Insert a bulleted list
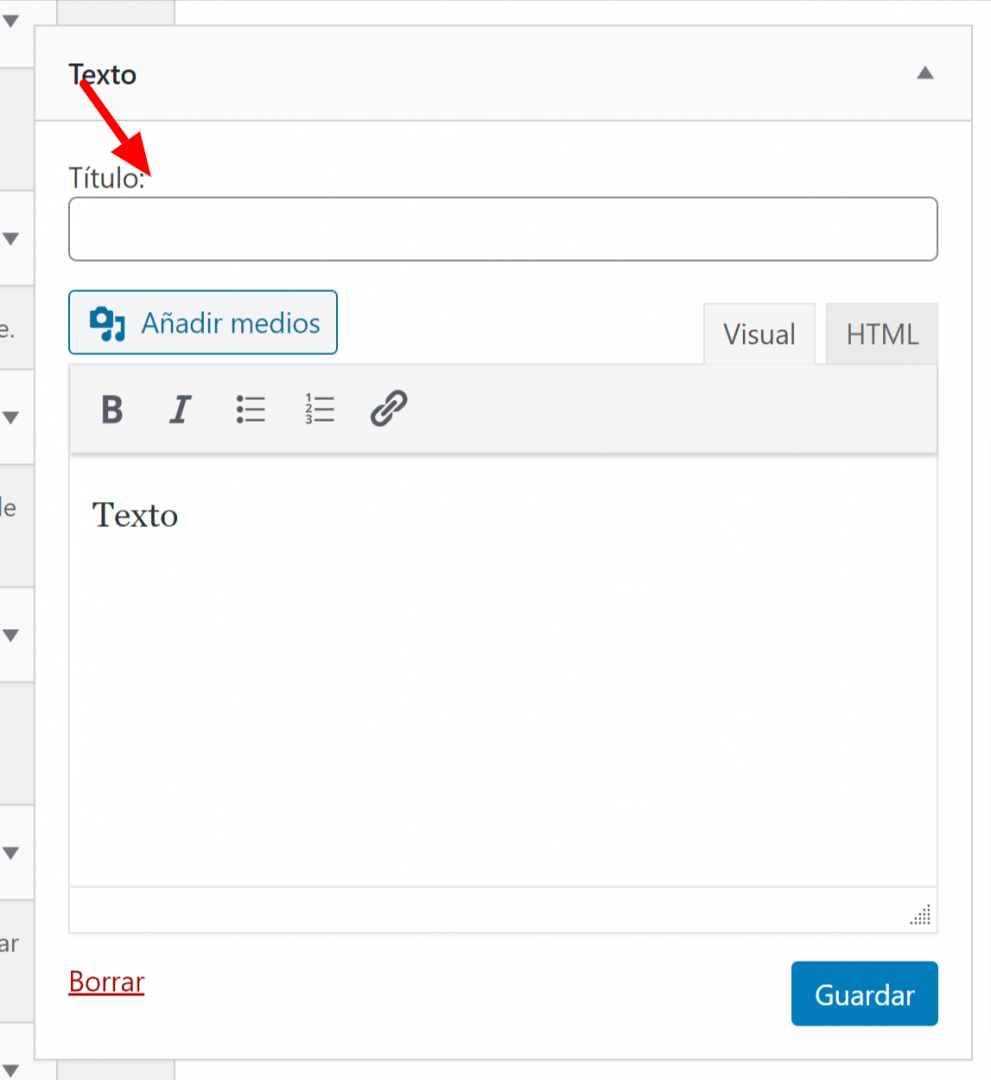Screen dimensions: 991x1080 pos(250,409)
